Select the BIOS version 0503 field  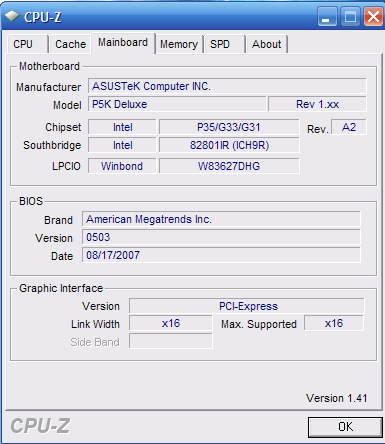tap(221, 237)
